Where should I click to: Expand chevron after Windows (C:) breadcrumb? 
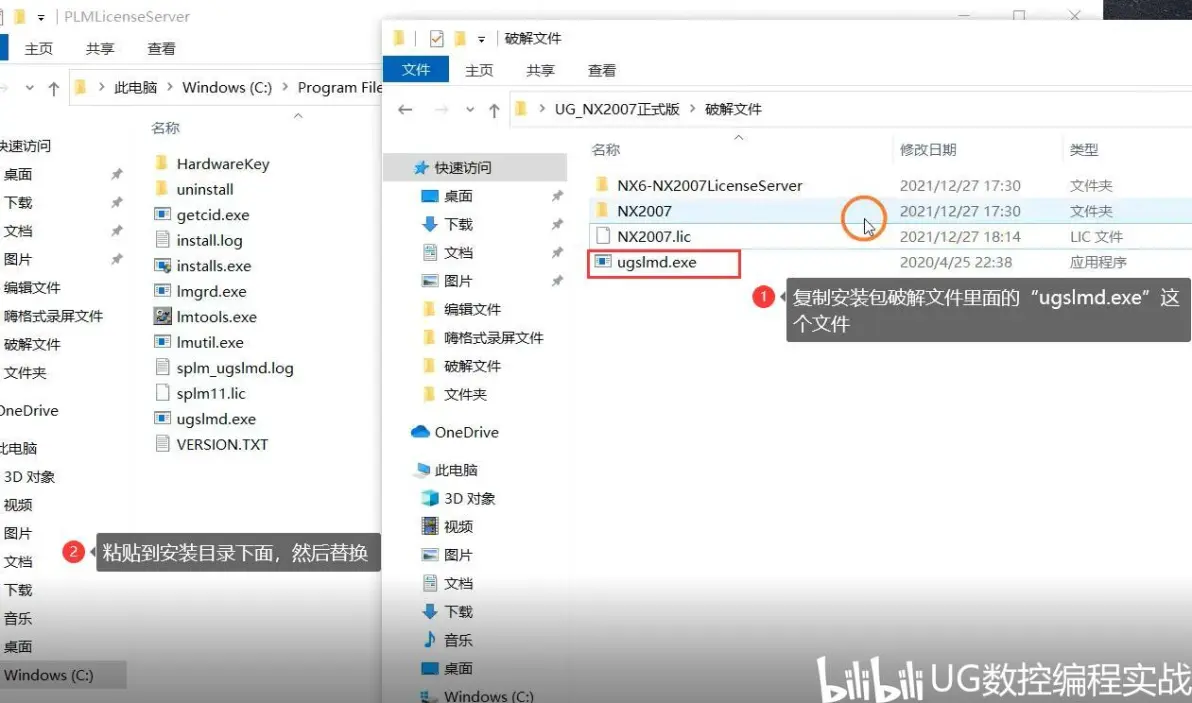285,87
